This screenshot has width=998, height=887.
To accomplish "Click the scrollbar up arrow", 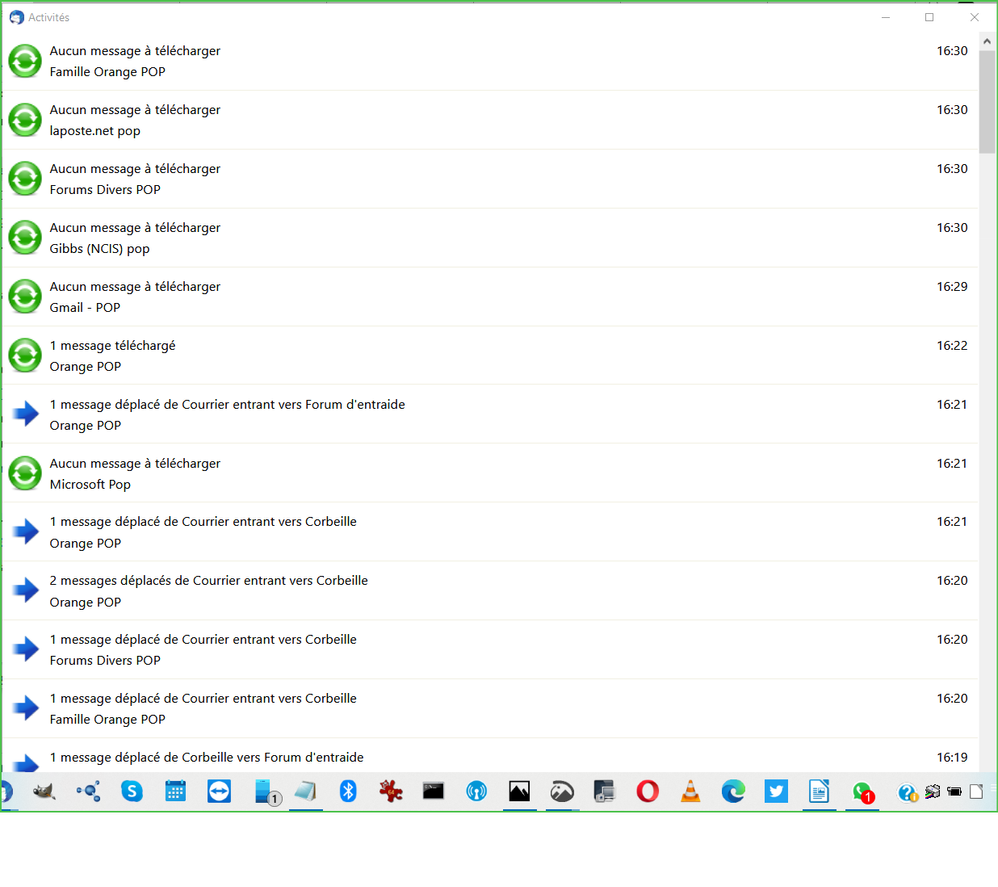I will point(987,41).
